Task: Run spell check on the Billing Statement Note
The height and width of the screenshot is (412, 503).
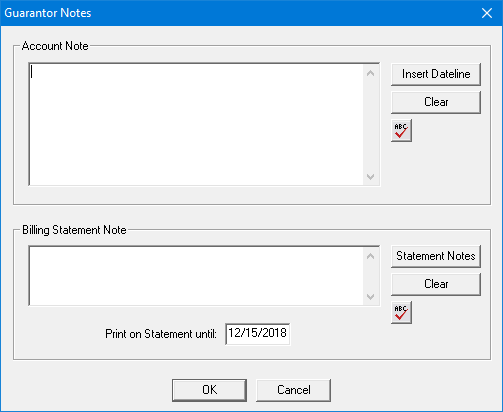Action: [x=401, y=312]
